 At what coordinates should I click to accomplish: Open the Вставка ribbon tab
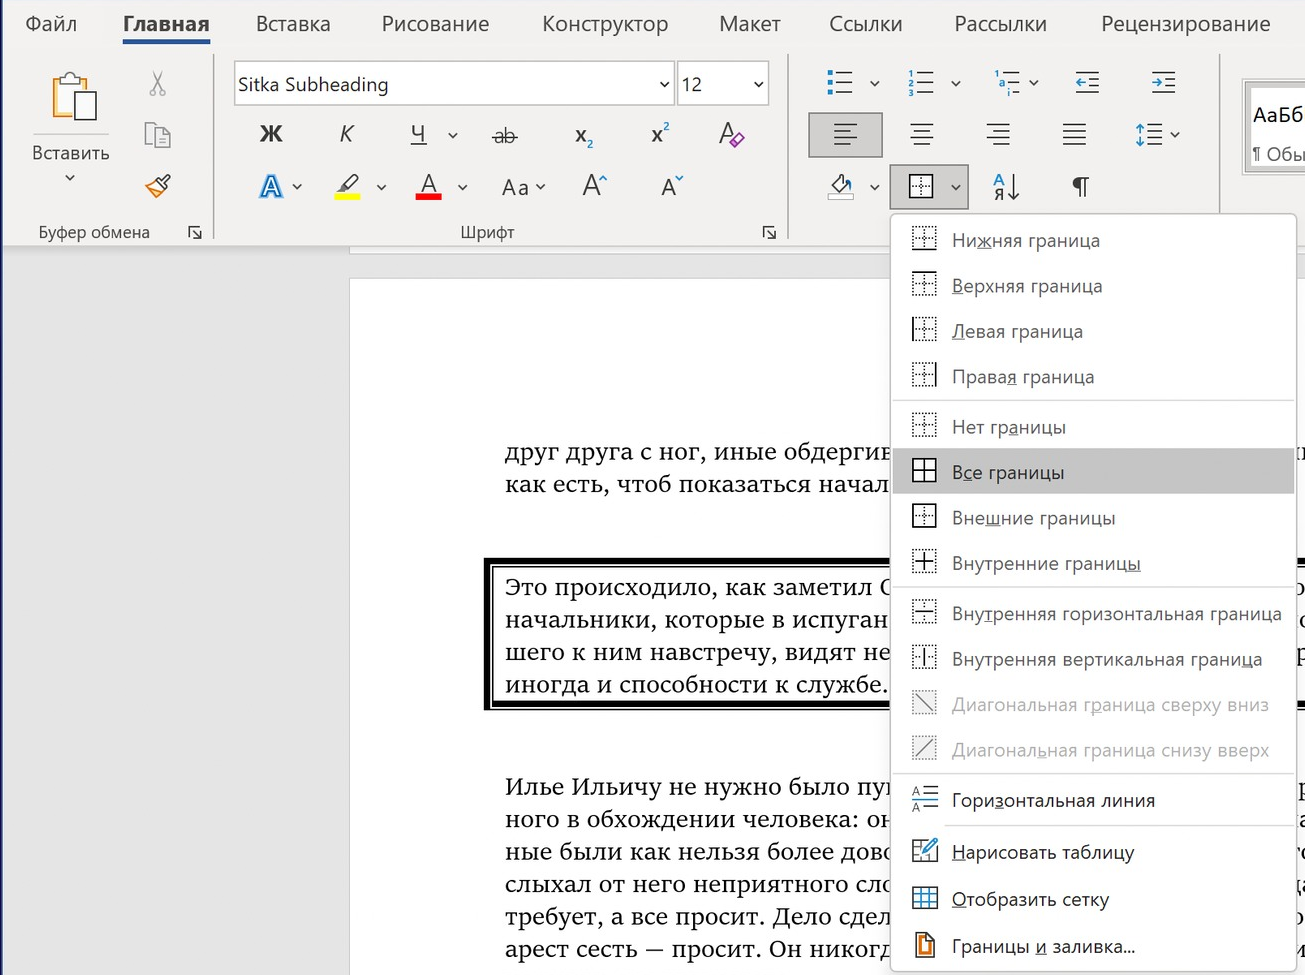click(293, 24)
